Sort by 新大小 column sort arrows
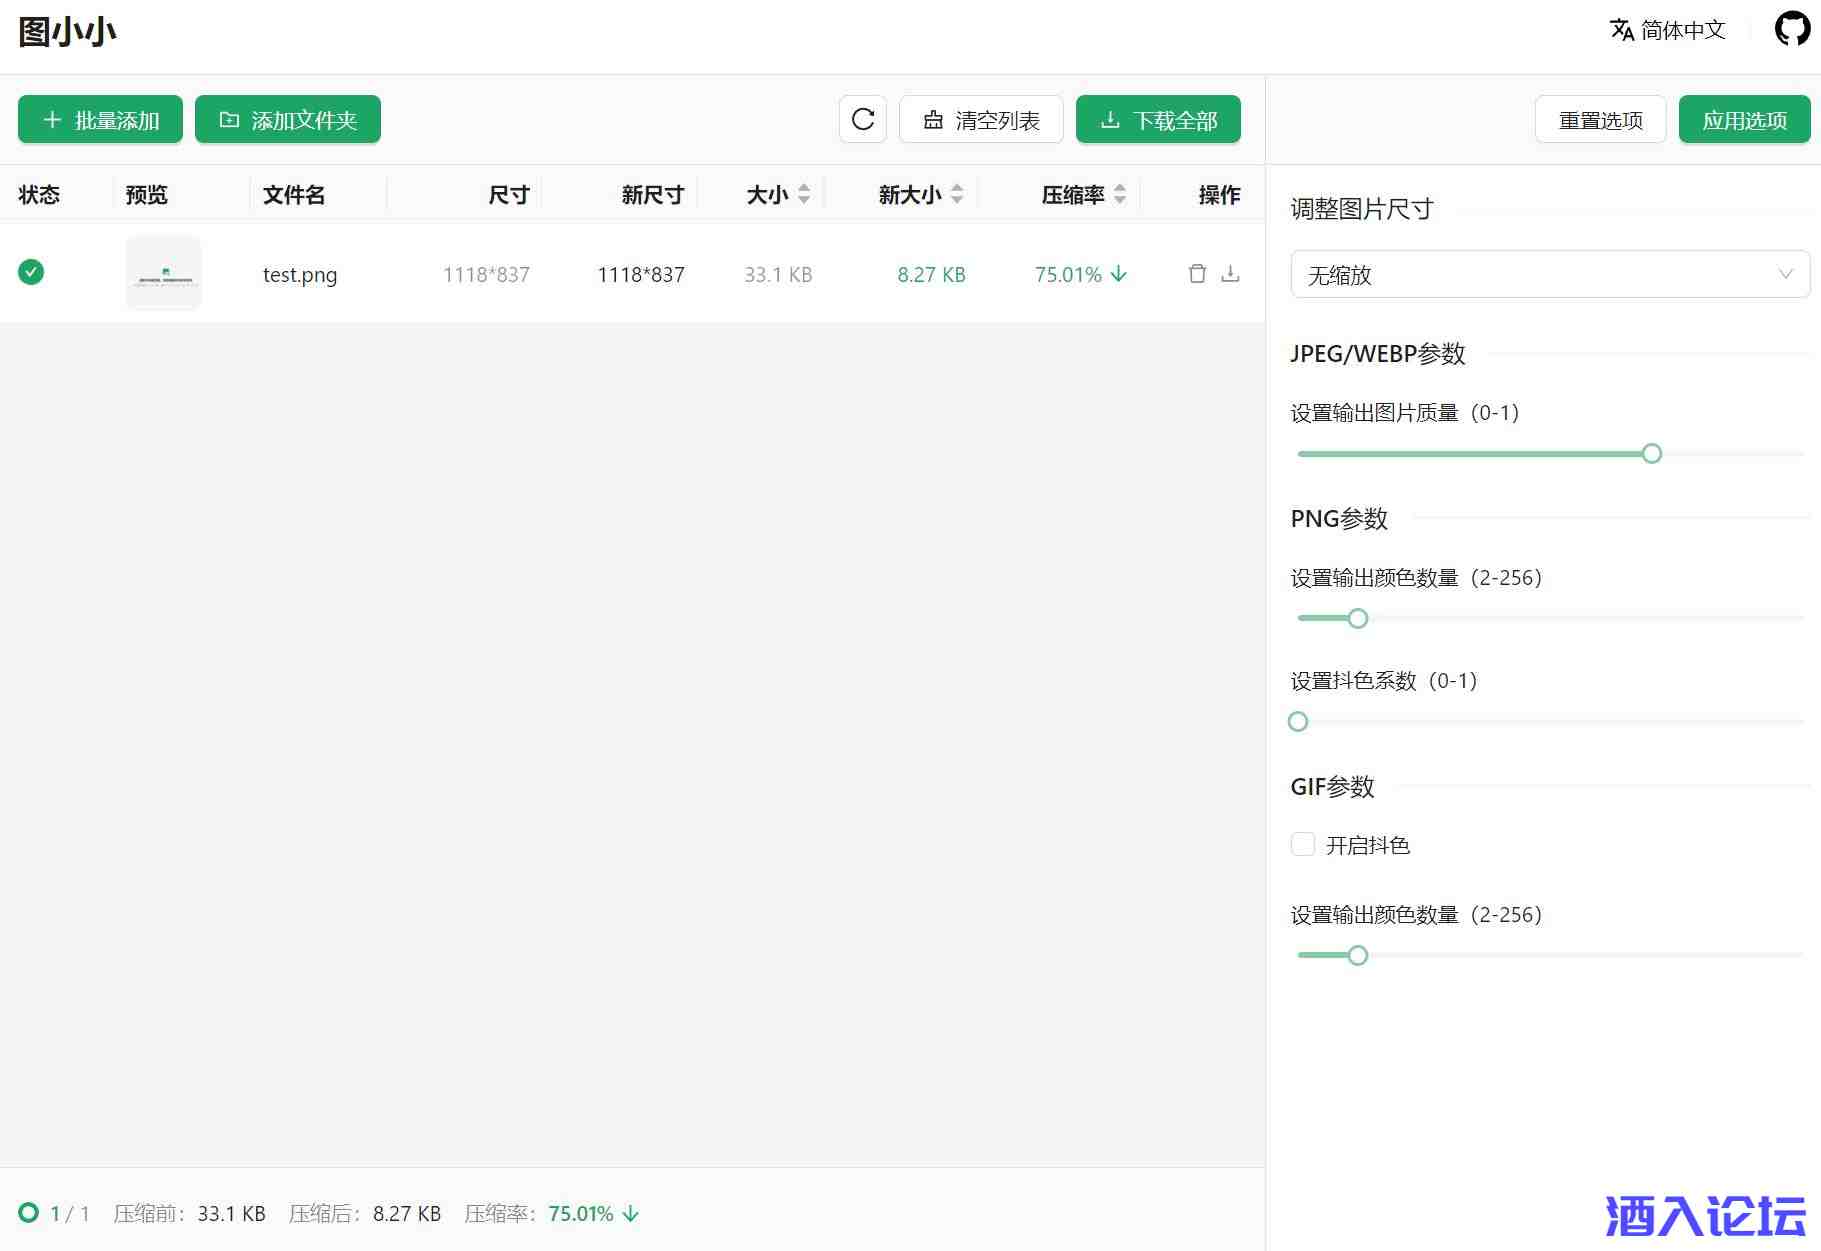Screen dimensions: 1821x1251 click(957, 194)
